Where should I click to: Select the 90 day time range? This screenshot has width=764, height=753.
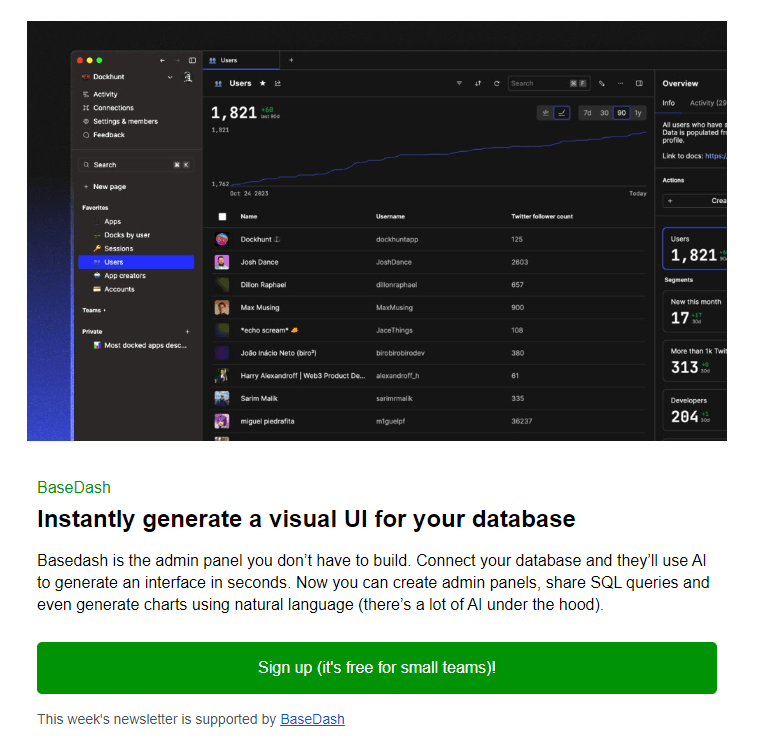point(621,113)
